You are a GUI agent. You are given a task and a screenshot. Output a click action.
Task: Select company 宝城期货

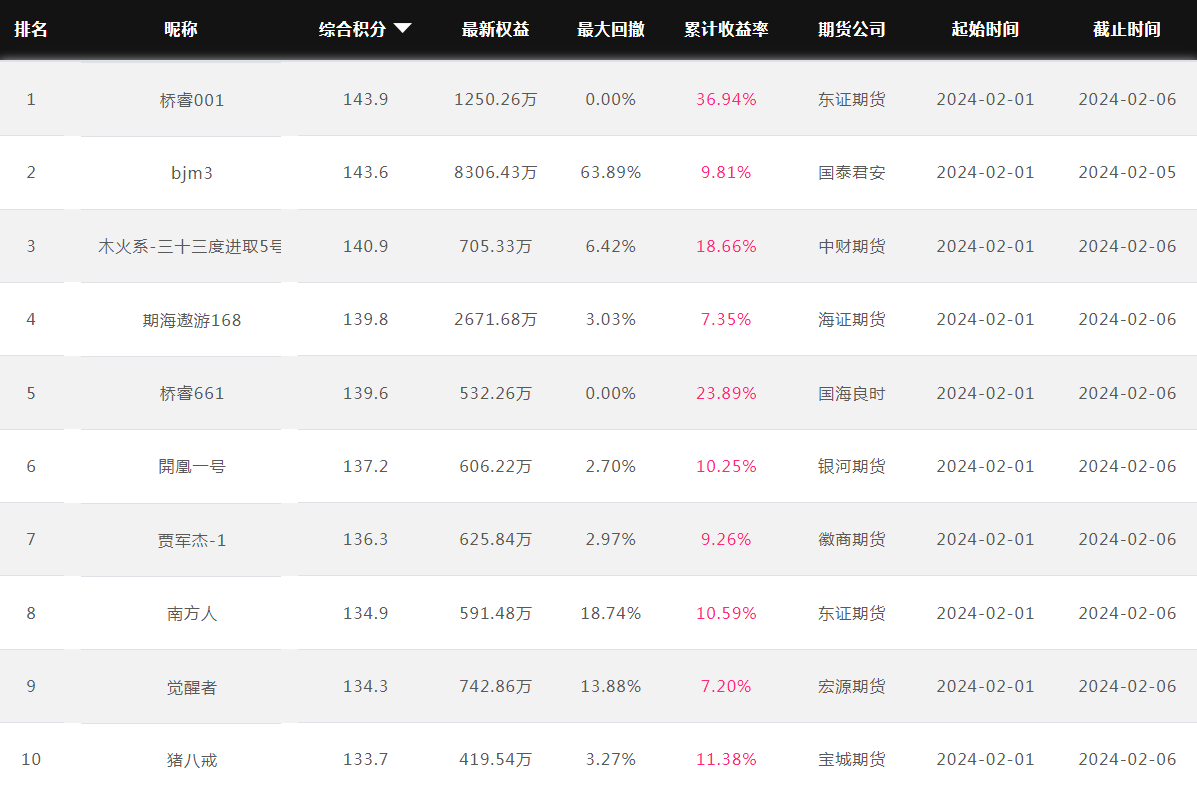coord(852,759)
